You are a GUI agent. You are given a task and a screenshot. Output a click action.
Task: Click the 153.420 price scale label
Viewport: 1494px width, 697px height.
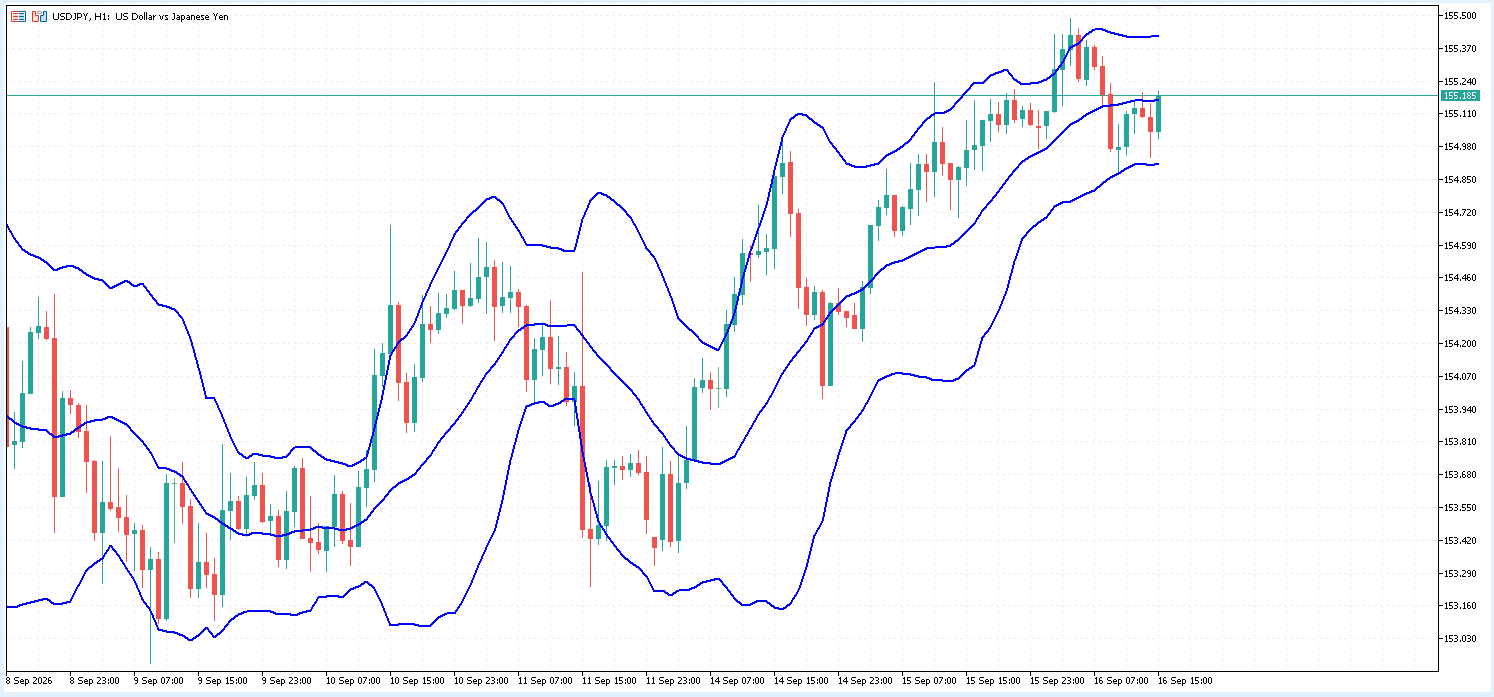(x=1460, y=541)
